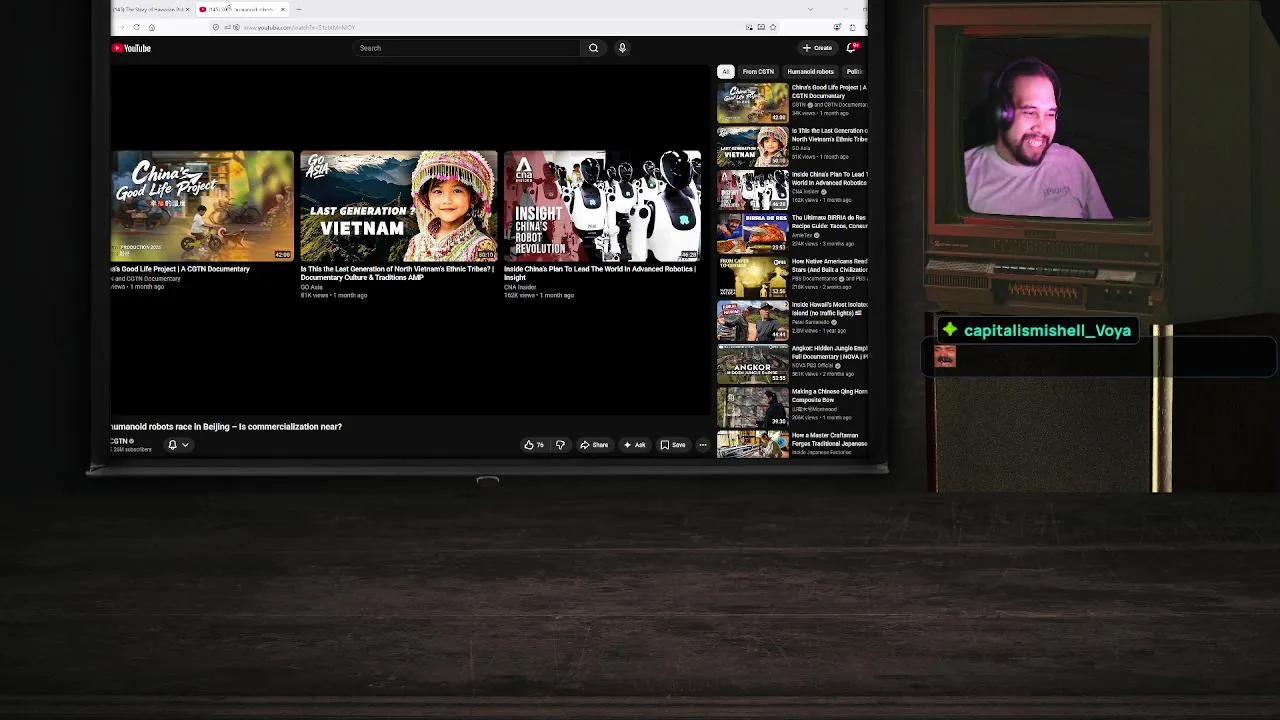The height and width of the screenshot is (720, 1280).
Task: Click the YouTube logo
Action: coord(132,48)
